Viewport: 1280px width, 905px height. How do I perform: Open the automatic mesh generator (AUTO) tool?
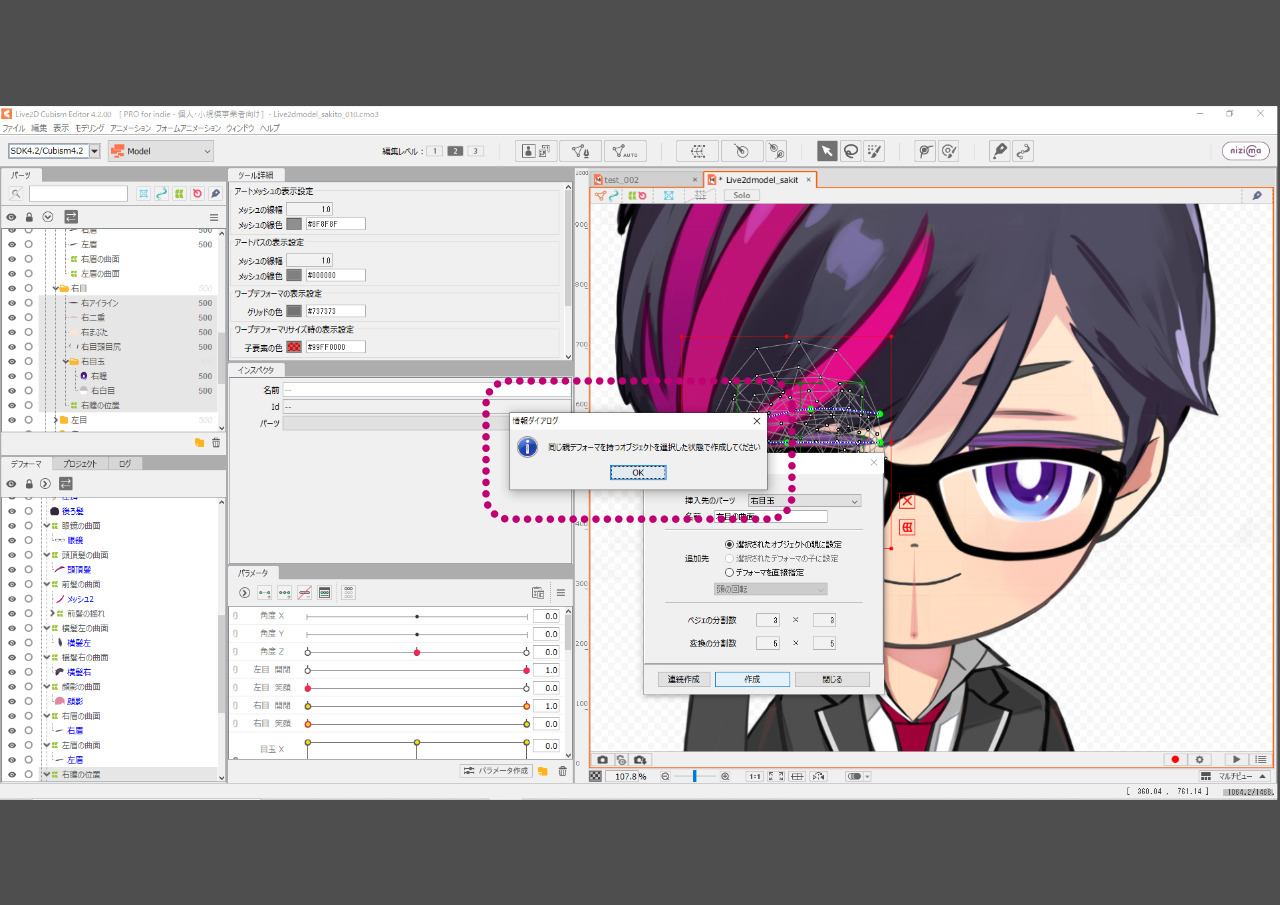click(625, 151)
